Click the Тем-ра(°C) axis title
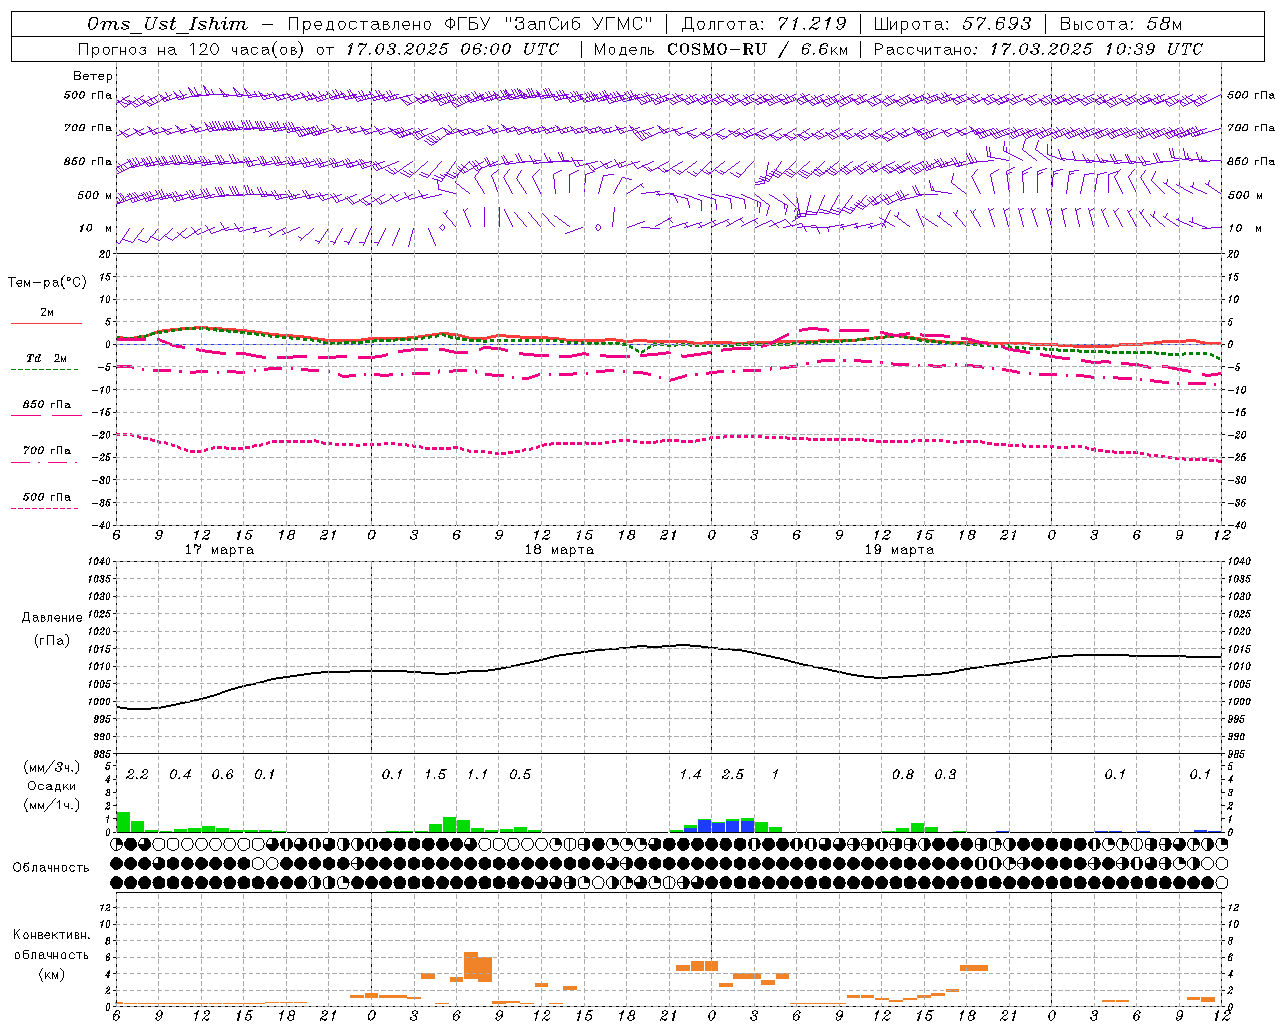The height and width of the screenshot is (1024, 1280). [x=47, y=283]
